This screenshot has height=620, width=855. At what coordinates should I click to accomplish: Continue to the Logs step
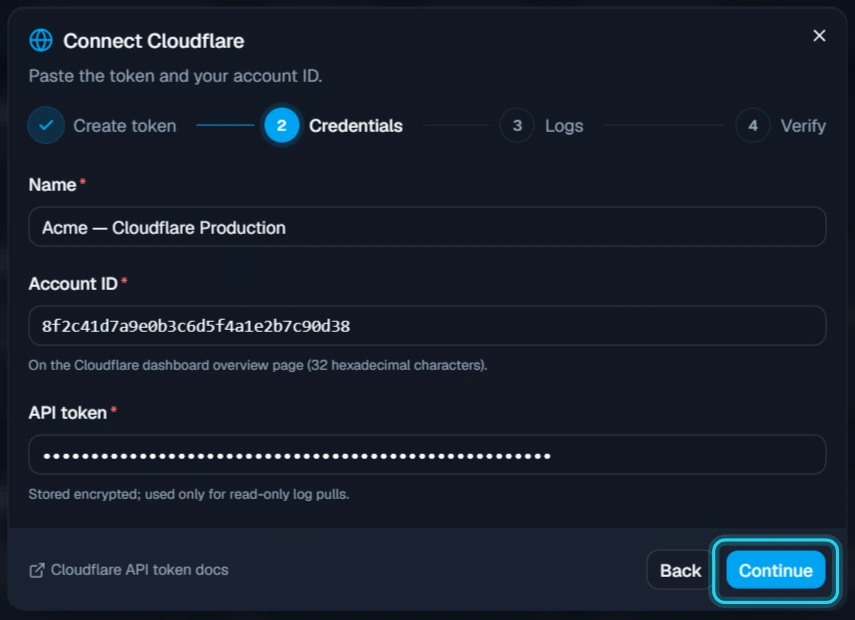point(775,570)
